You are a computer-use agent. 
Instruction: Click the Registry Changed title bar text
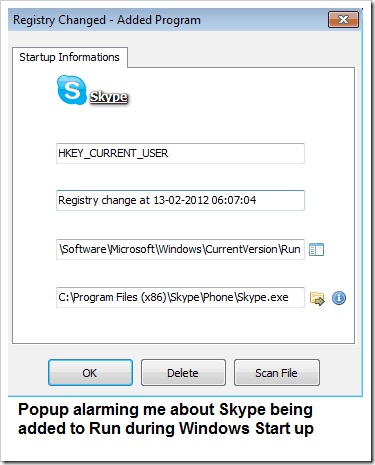[x=107, y=20]
